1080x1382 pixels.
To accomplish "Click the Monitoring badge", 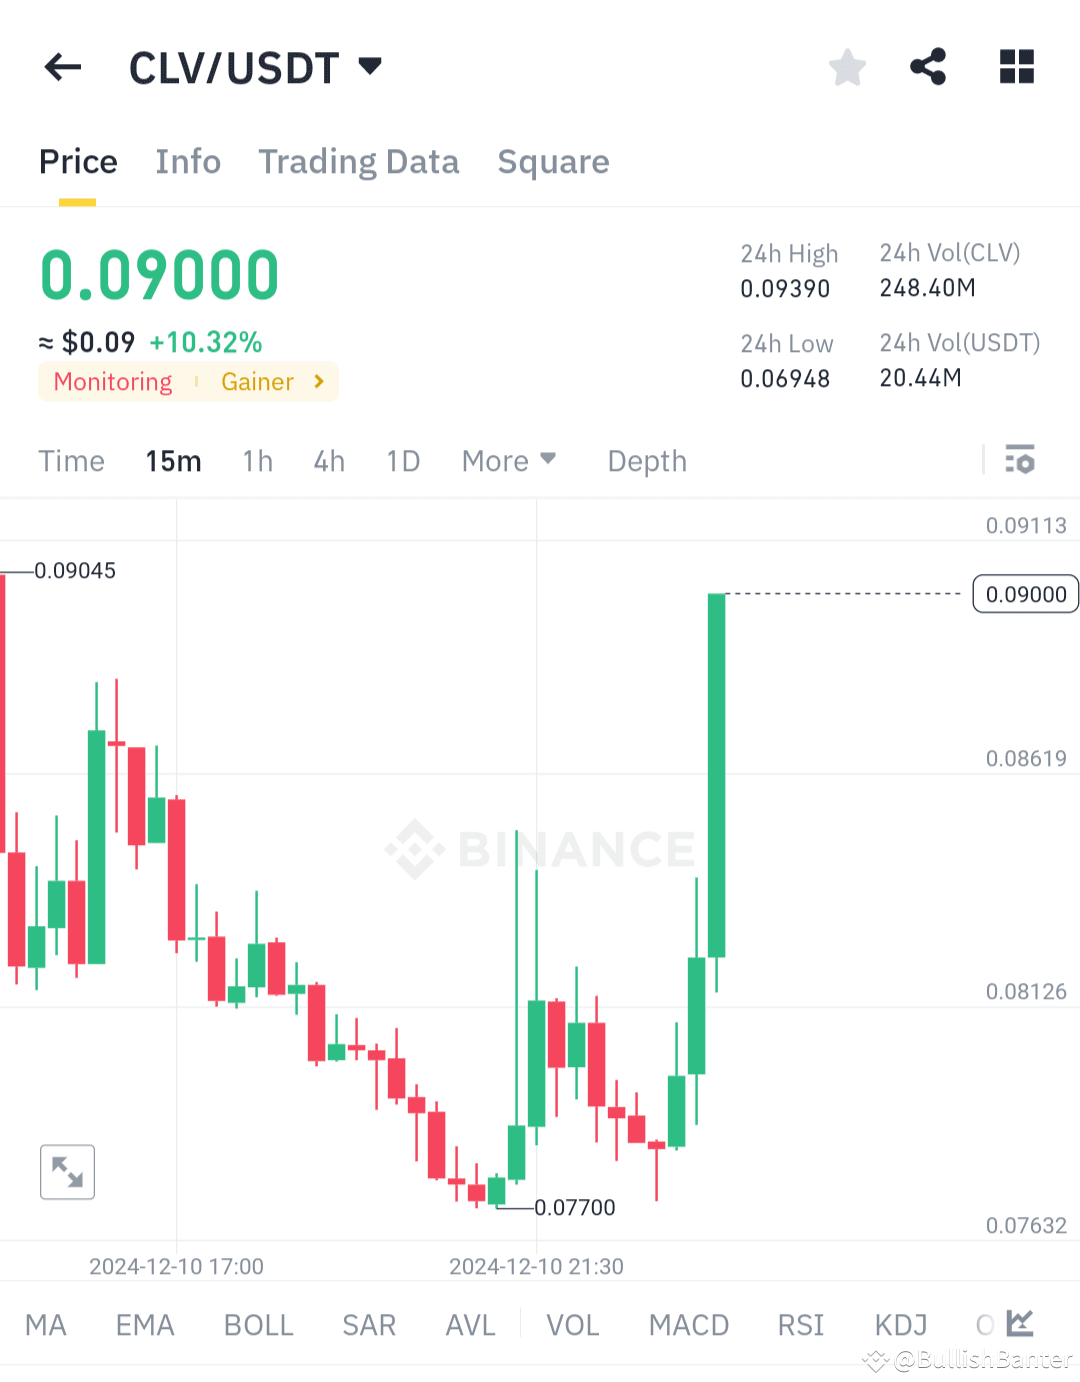I will (x=112, y=381).
